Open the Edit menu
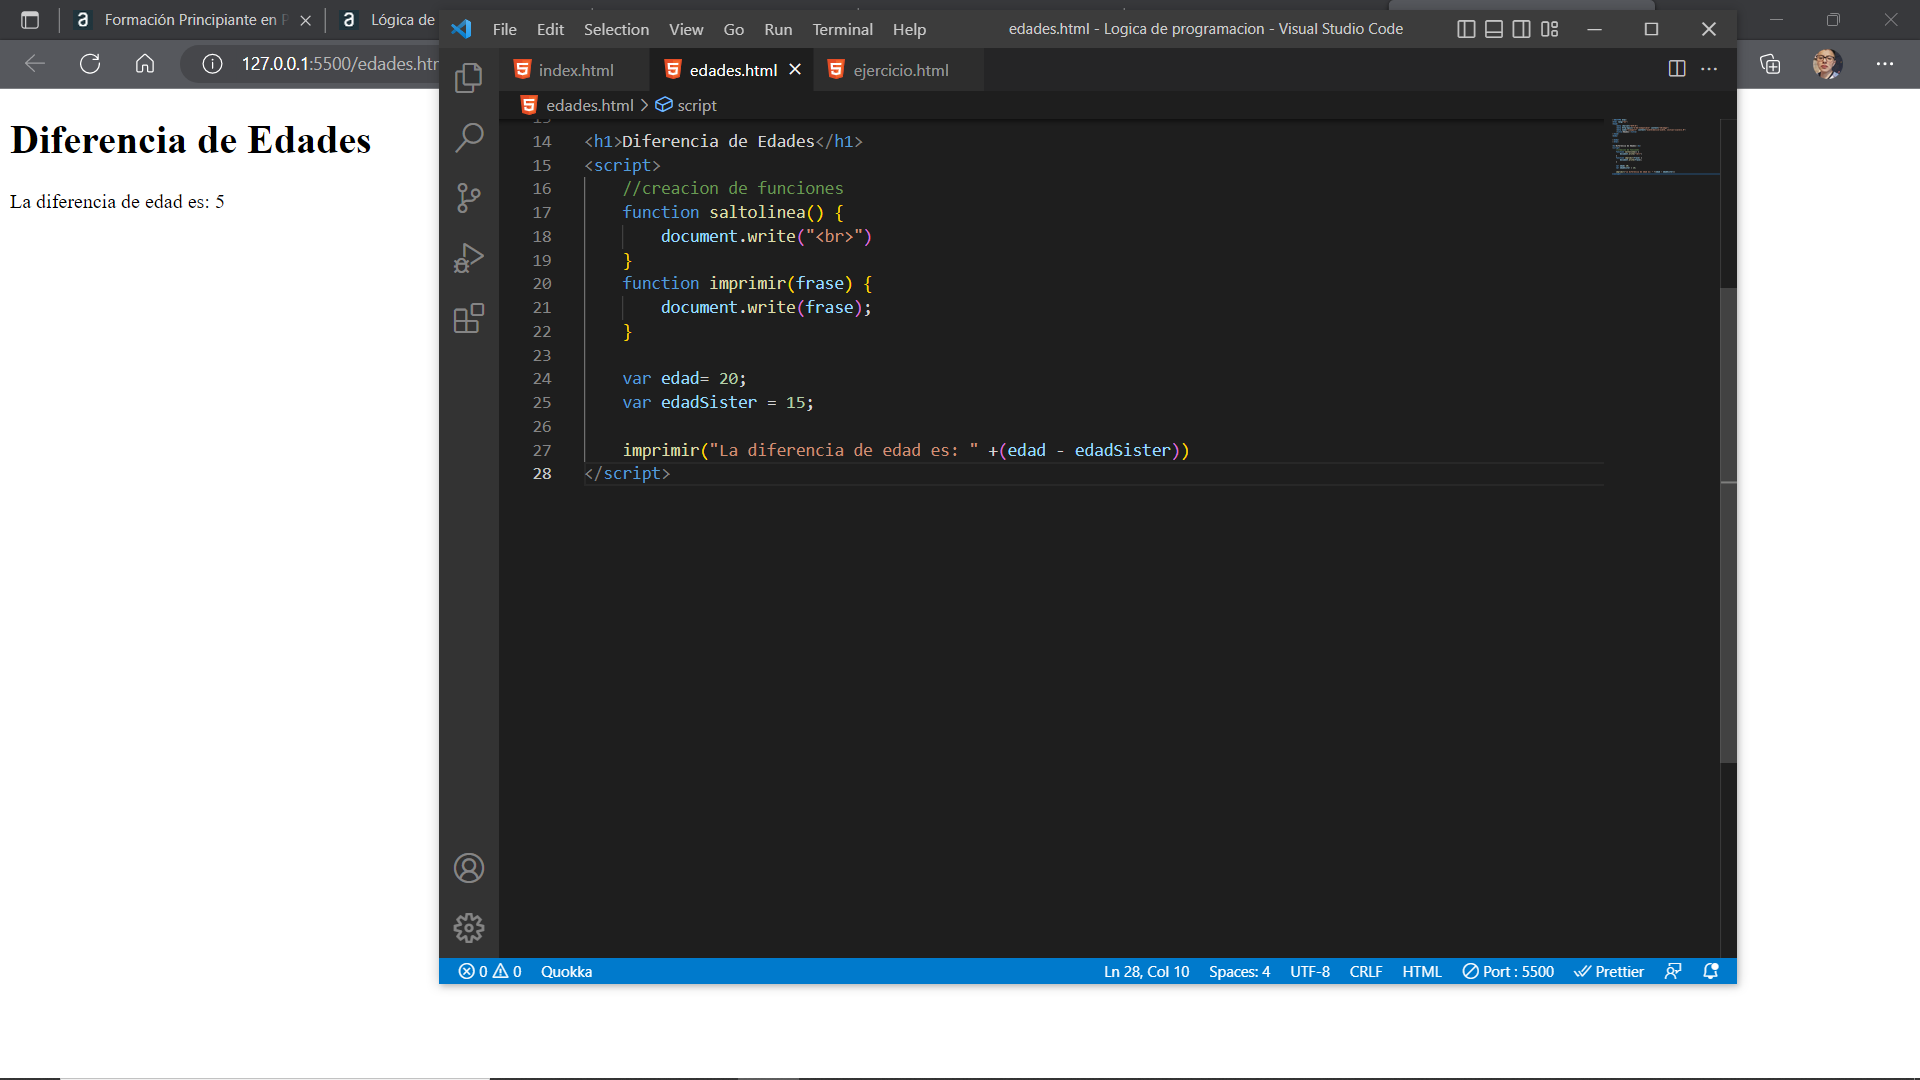 550,29
